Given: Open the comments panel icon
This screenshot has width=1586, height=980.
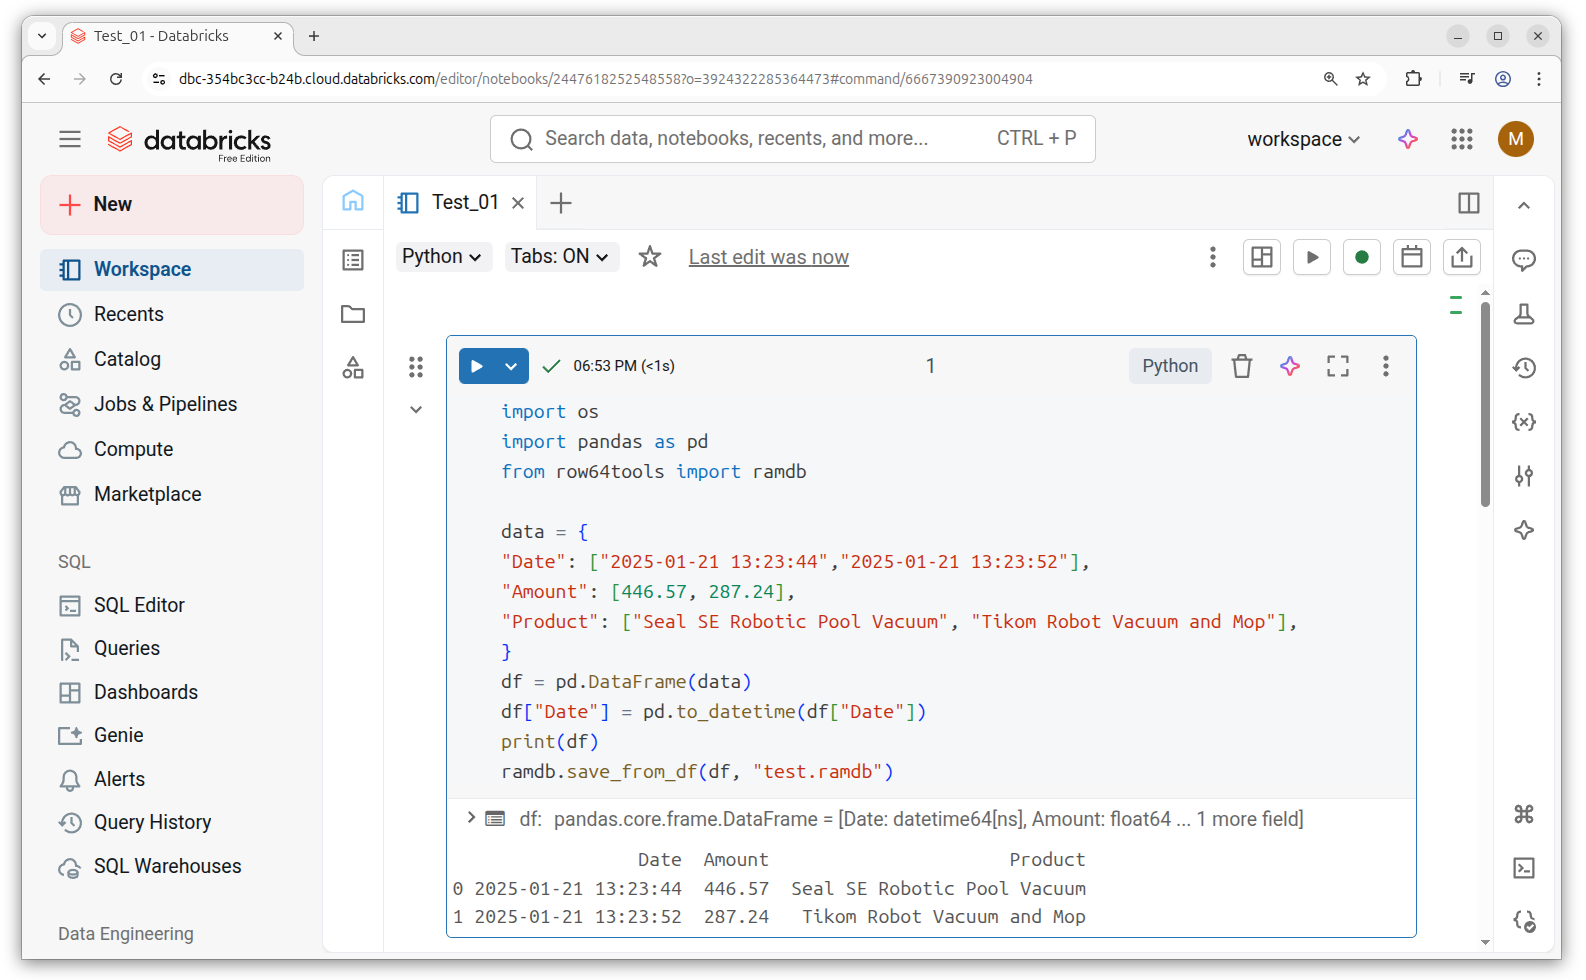Looking at the screenshot, I should pos(1523,260).
